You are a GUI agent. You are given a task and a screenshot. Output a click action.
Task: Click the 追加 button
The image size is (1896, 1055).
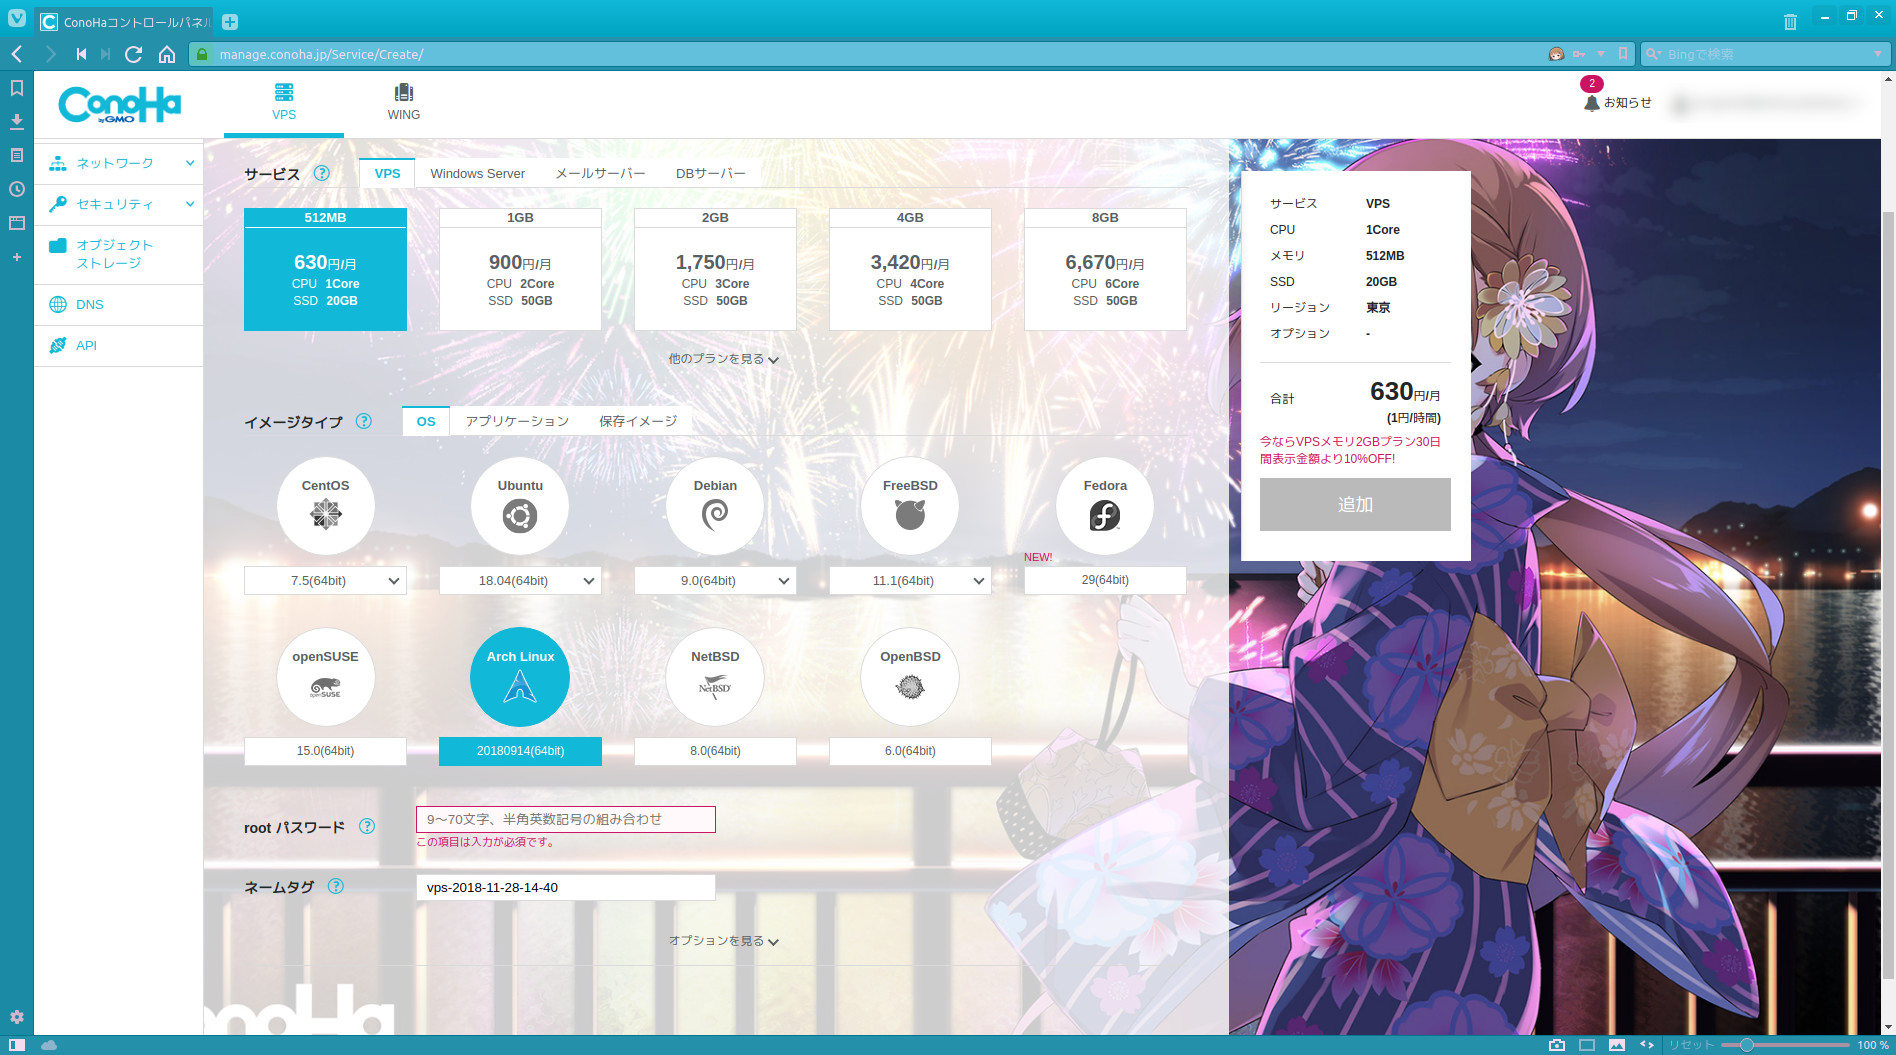[x=1355, y=504]
